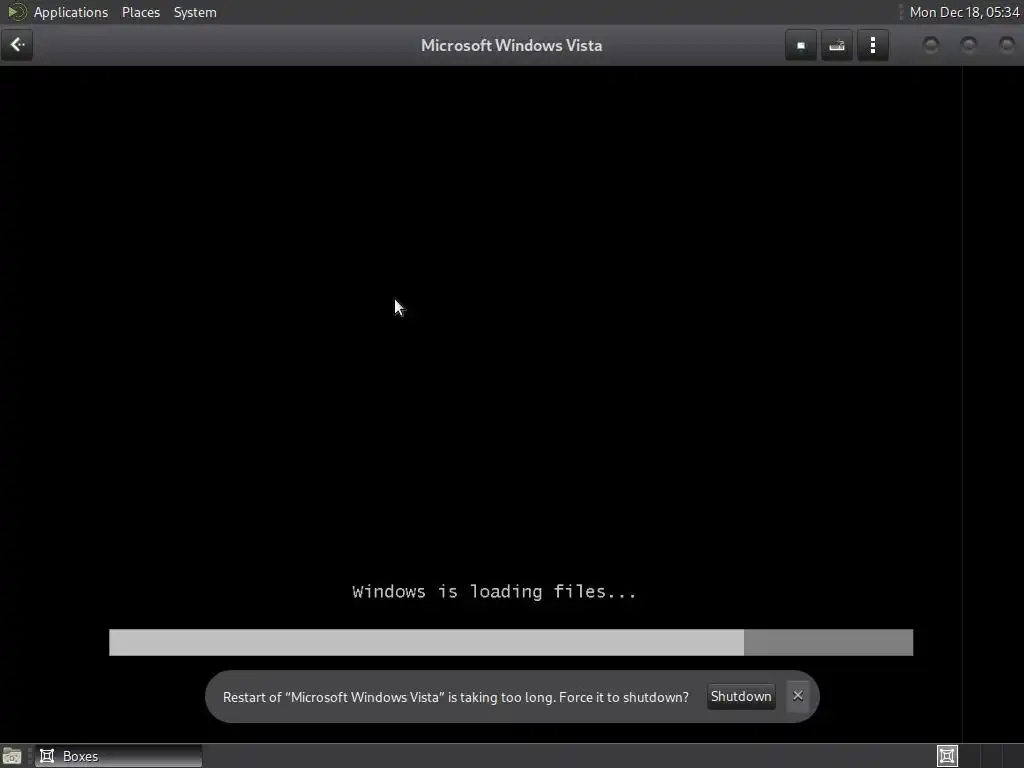Click the Boxes tray icon in bottom panel
The width and height of the screenshot is (1024, 768).
[947, 756]
